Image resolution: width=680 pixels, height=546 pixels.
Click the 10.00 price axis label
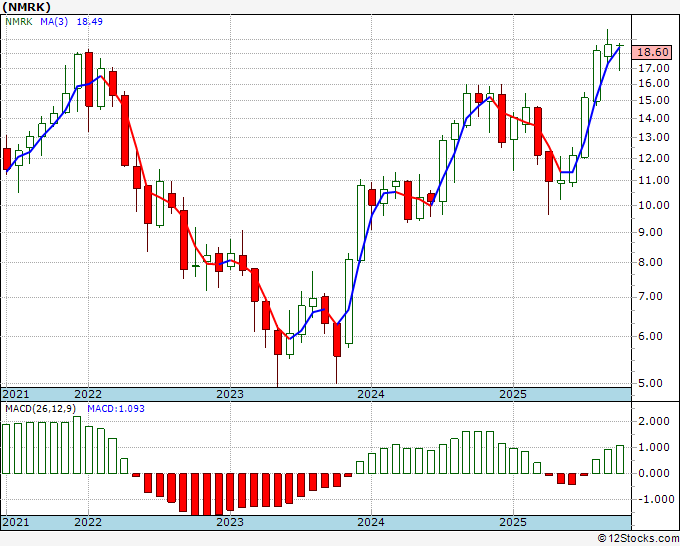click(654, 205)
